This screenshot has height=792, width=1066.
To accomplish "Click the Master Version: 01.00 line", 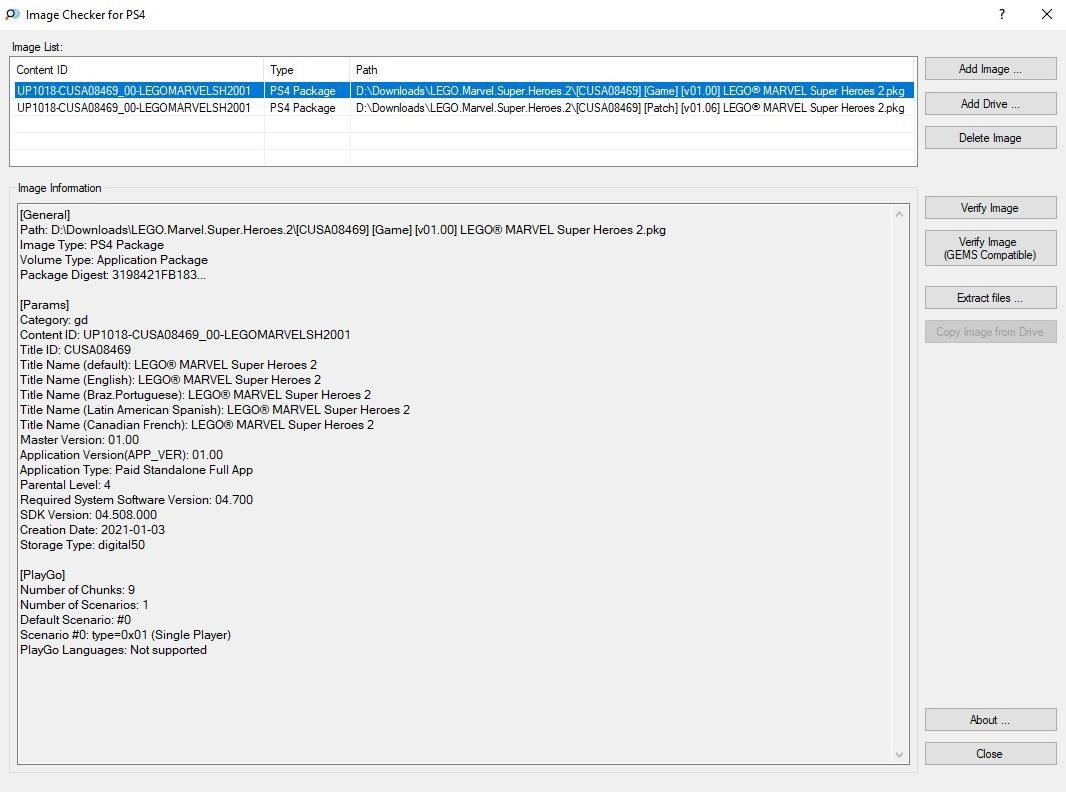I will point(80,440).
